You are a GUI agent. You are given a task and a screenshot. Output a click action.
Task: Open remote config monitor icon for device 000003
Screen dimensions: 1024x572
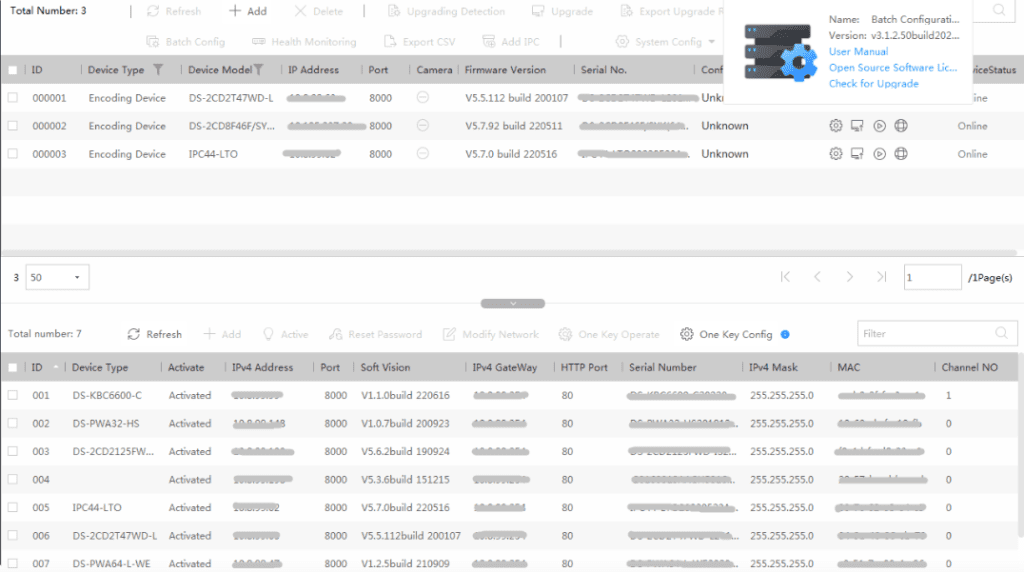tap(857, 154)
